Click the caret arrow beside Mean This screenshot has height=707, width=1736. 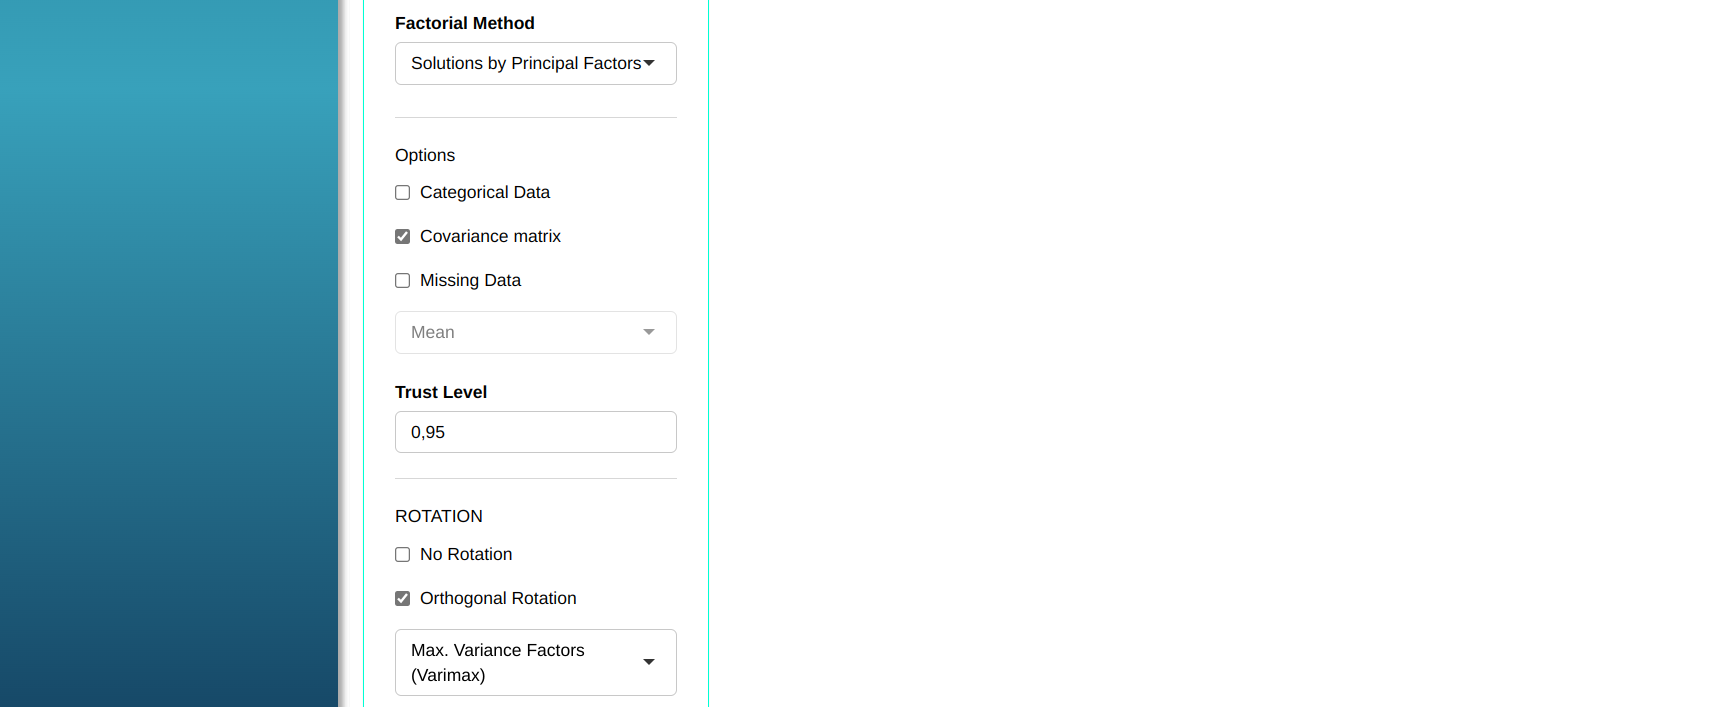click(649, 332)
